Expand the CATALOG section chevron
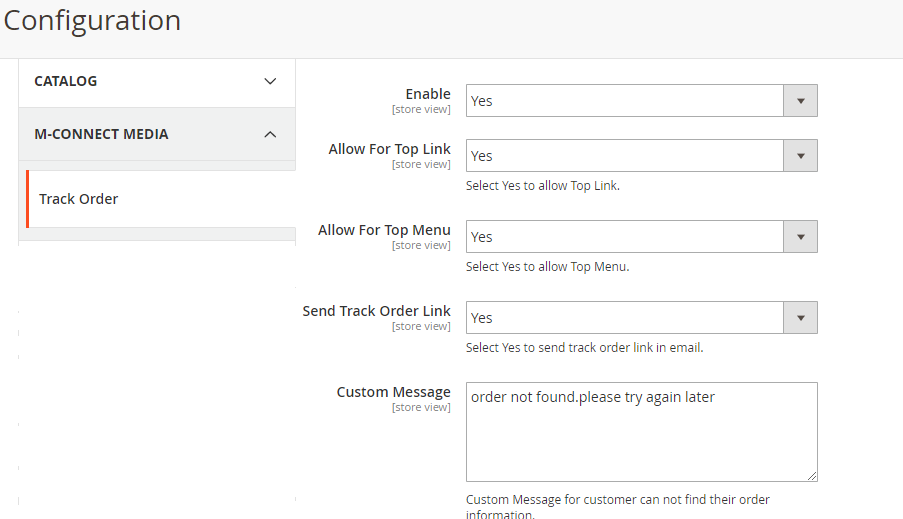903x519 pixels. 270,81
